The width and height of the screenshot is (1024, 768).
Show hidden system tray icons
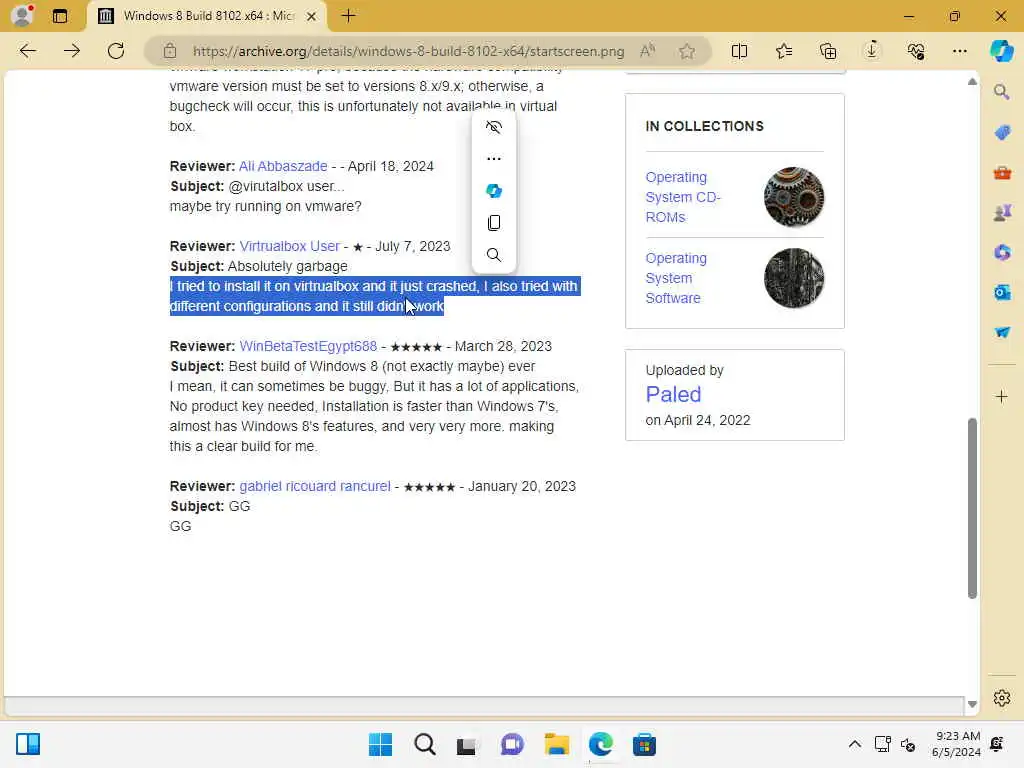coord(854,744)
